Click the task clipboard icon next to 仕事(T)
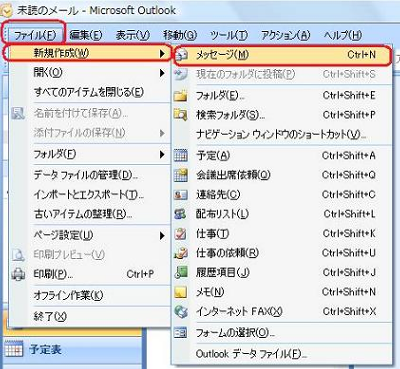400x369 pixels. pyautogui.click(x=181, y=234)
